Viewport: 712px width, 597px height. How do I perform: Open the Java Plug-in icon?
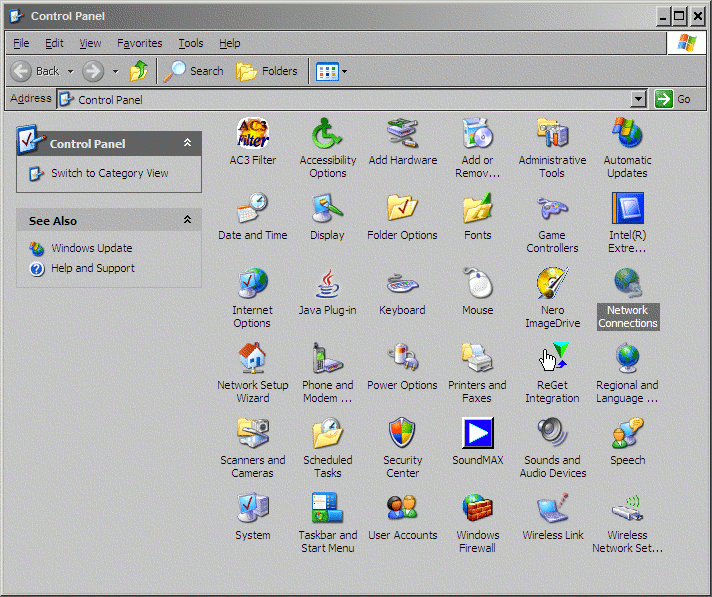pyautogui.click(x=327, y=283)
